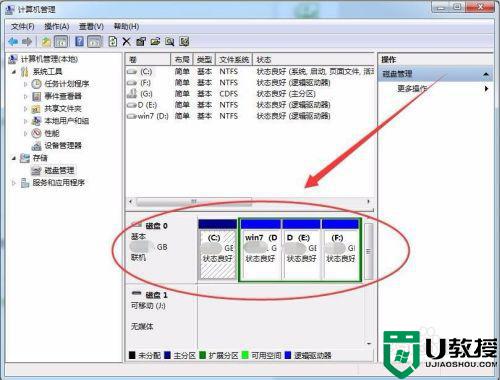Image resolution: width=500 pixels, height=380 pixels.
Task: Collapse the 磁盘管理 actions section arrow
Action: [x=486, y=74]
